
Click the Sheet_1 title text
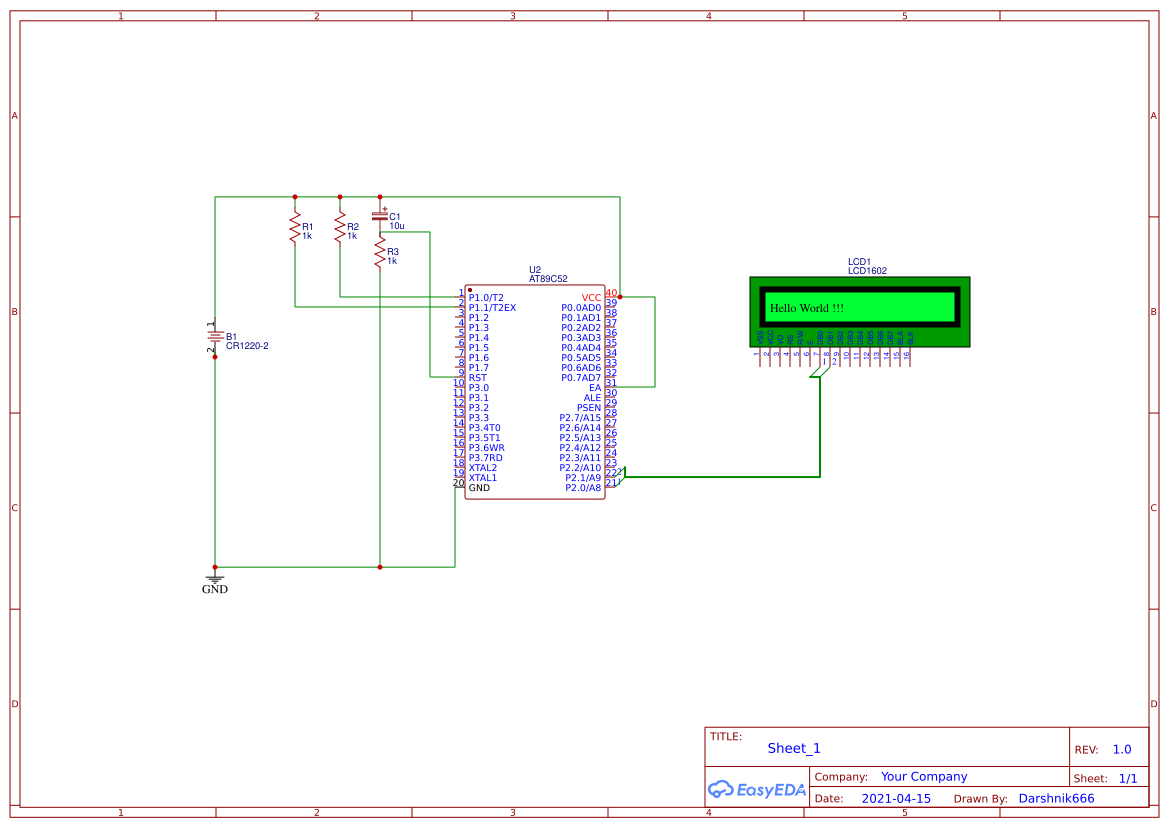pos(793,748)
